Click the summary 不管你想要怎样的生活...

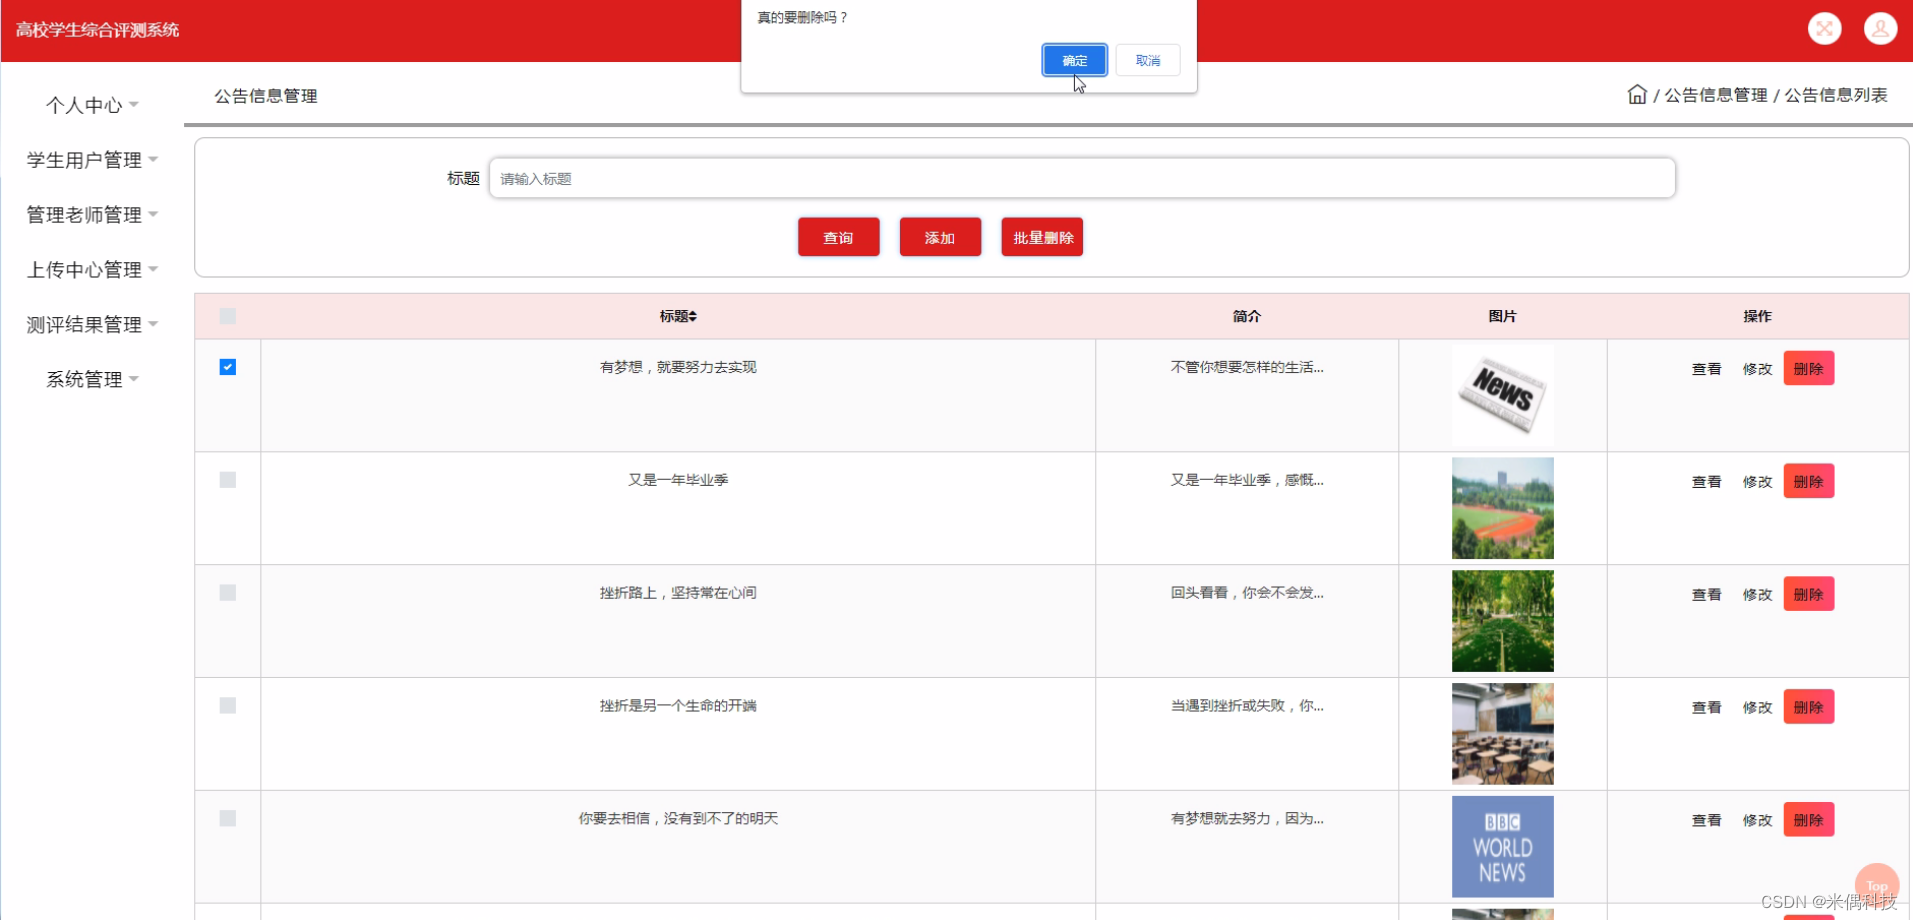1247,367
